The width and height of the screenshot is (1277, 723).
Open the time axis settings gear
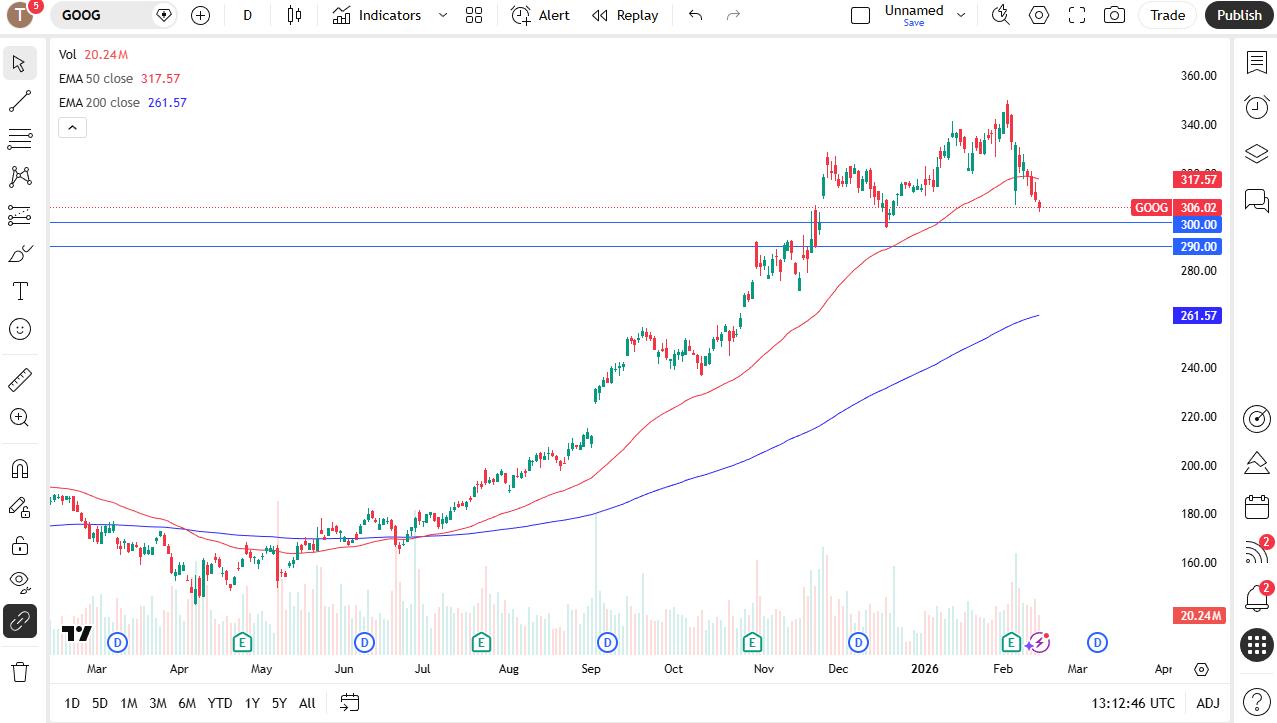[1201, 669]
